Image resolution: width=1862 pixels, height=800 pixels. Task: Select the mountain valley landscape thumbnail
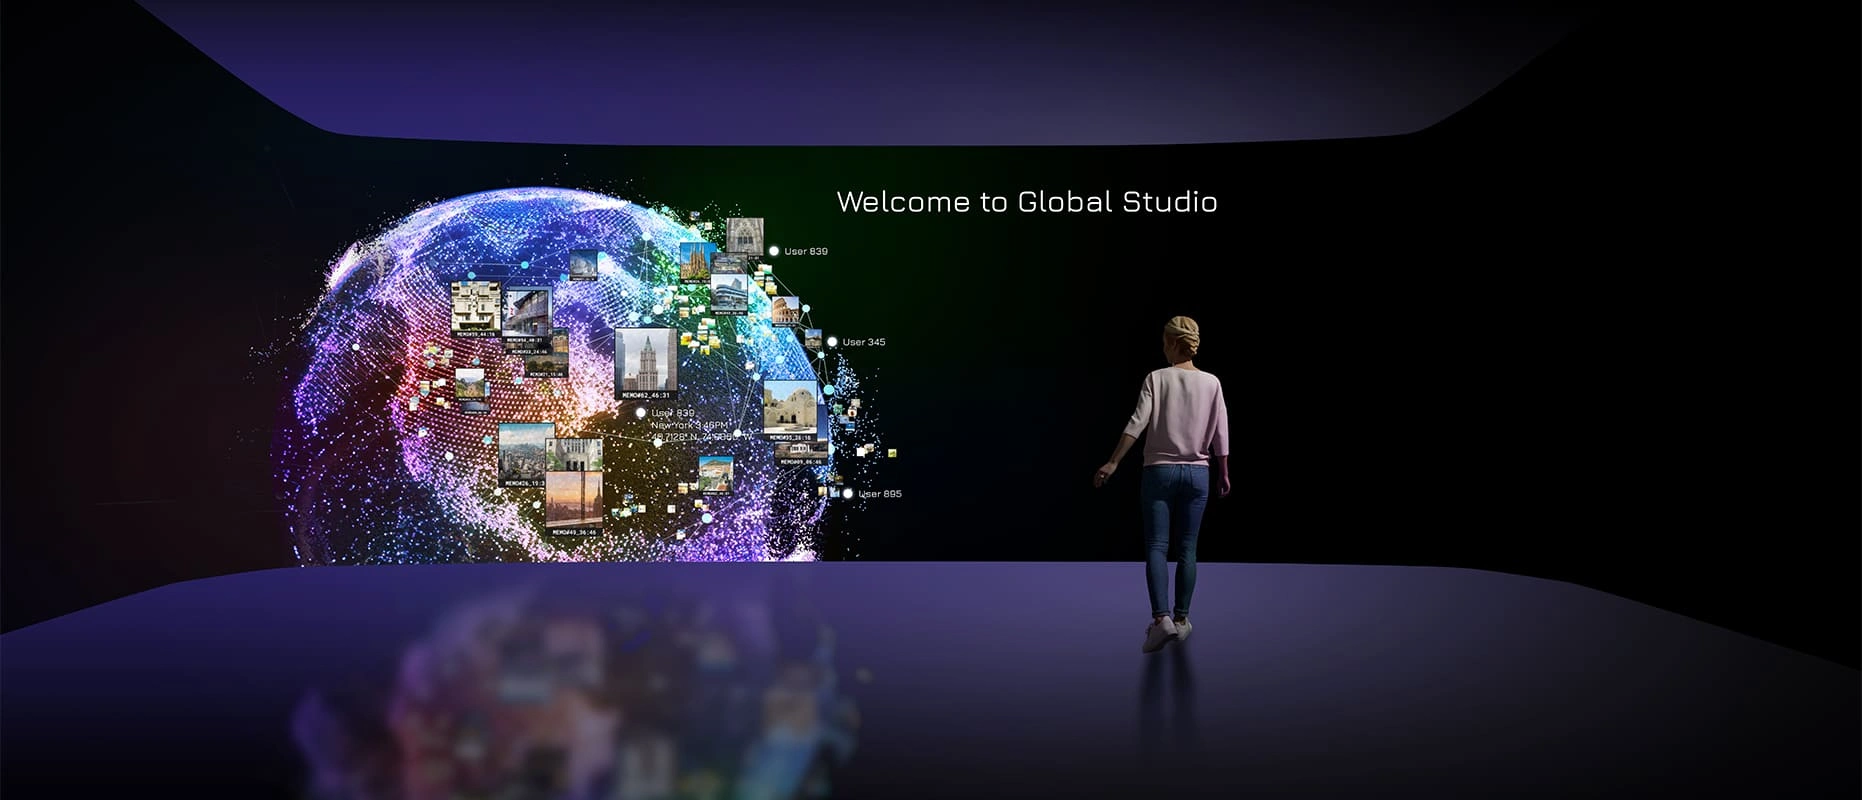click(x=470, y=383)
